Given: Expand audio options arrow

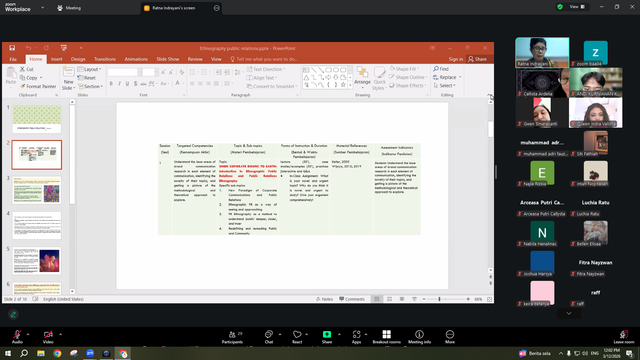Looking at the screenshot, I should (28, 334).
